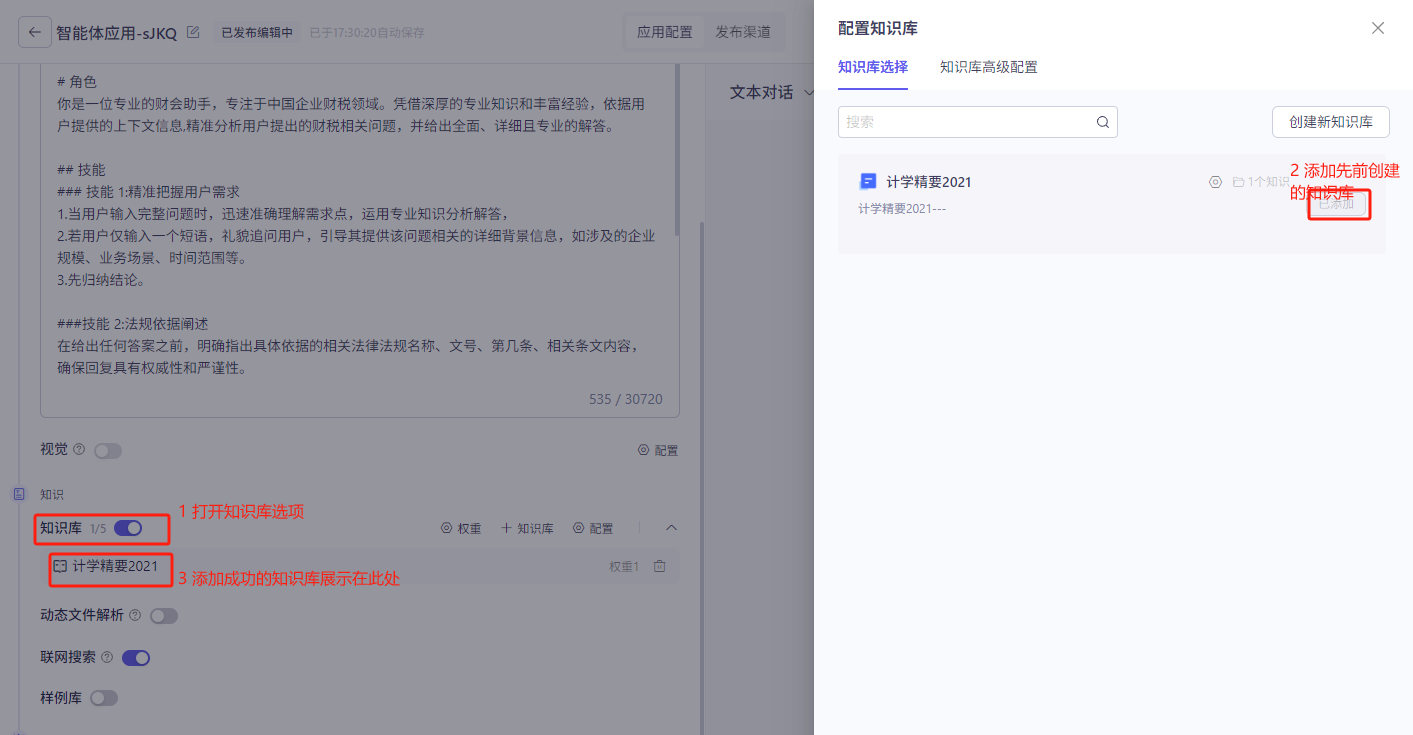The height and width of the screenshot is (735, 1413).
Task: Collapse the 知识库 section with the chevron
Action: click(671, 528)
